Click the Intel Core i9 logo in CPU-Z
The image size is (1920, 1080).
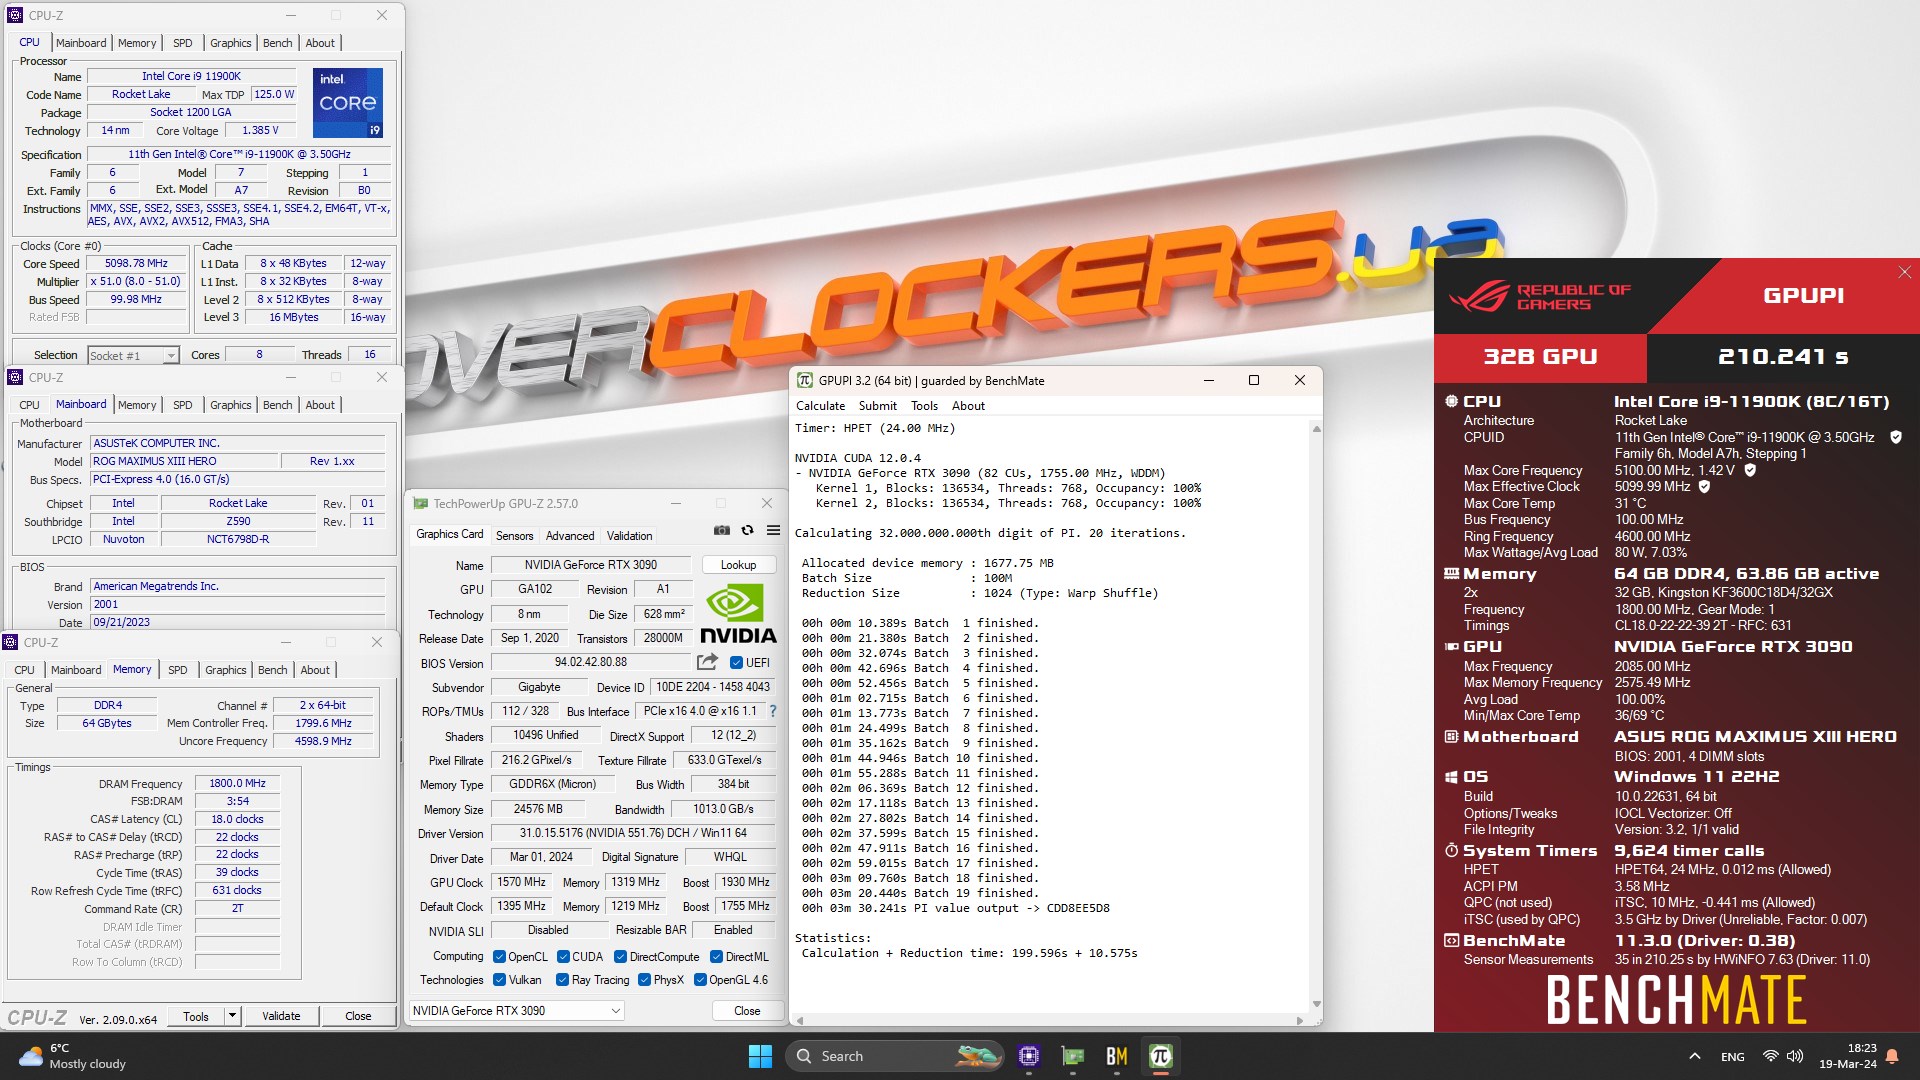point(348,103)
